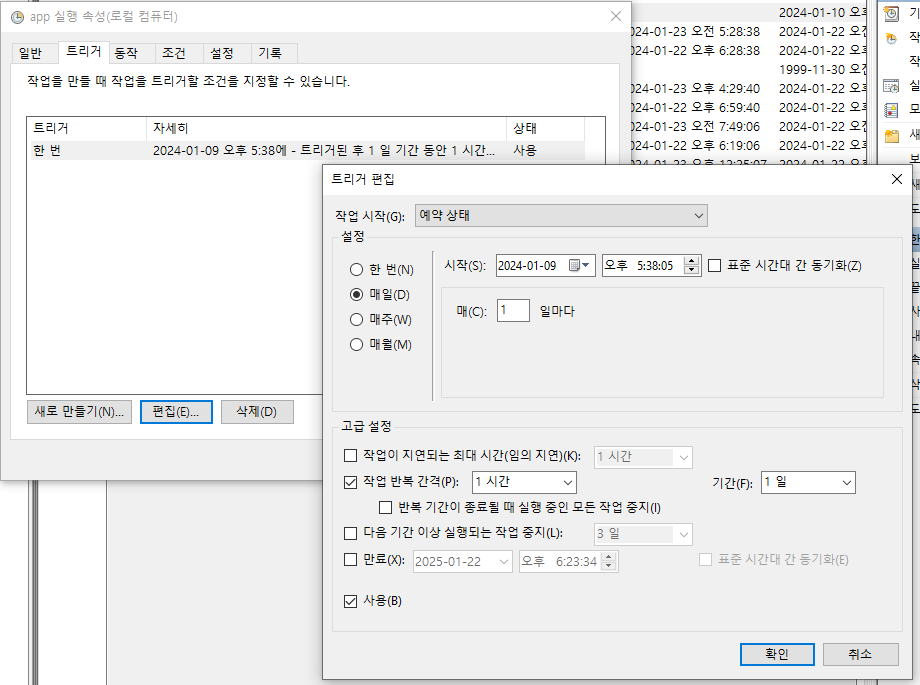Click the running tasks window icon in Actions pane
The height and width of the screenshot is (685, 920).
click(891, 86)
